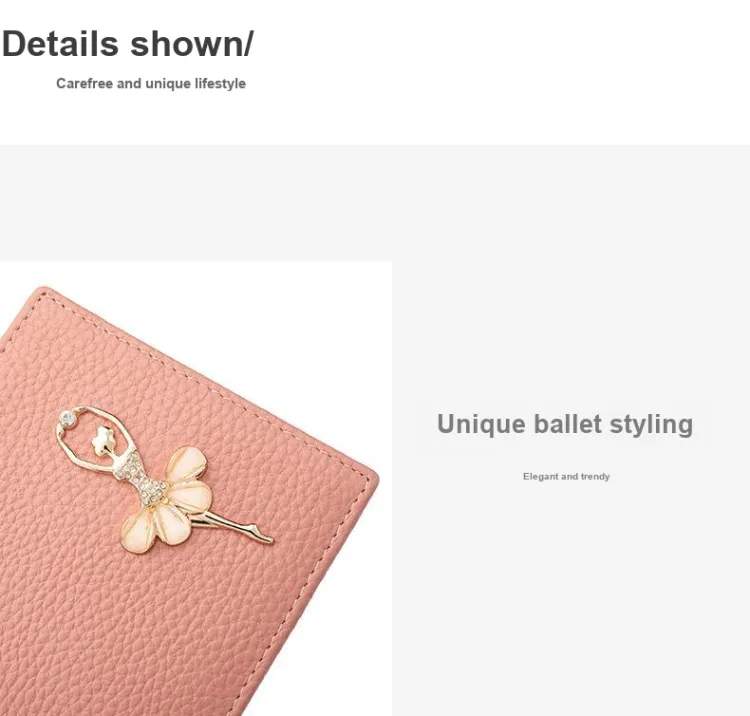The image size is (750, 716).
Task: Click the rounded top corner of the pink wallet
Action: 44,293
